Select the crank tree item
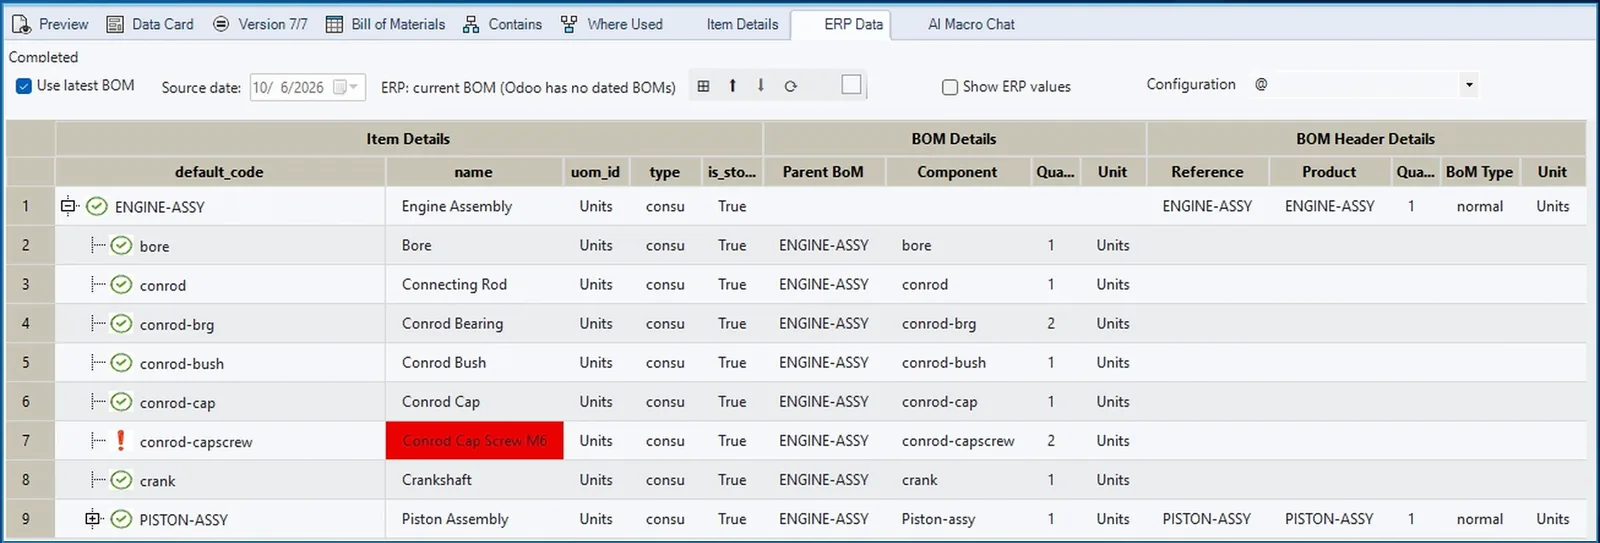 [157, 480]
